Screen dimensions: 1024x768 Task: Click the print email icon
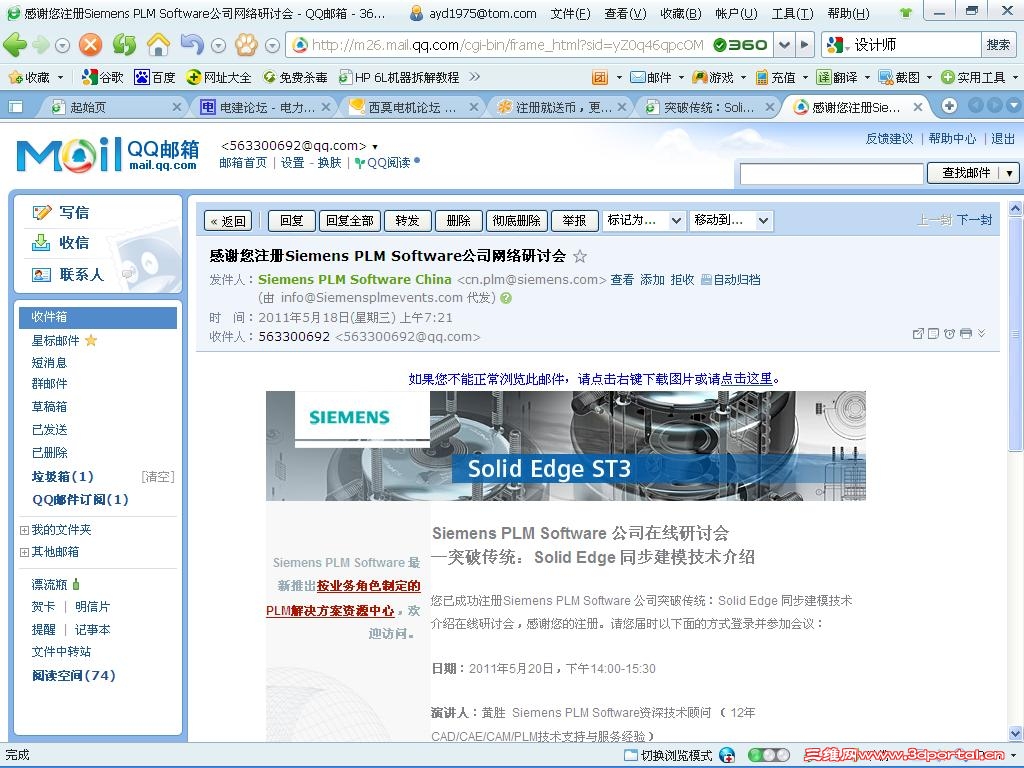(x=966, y=334)
